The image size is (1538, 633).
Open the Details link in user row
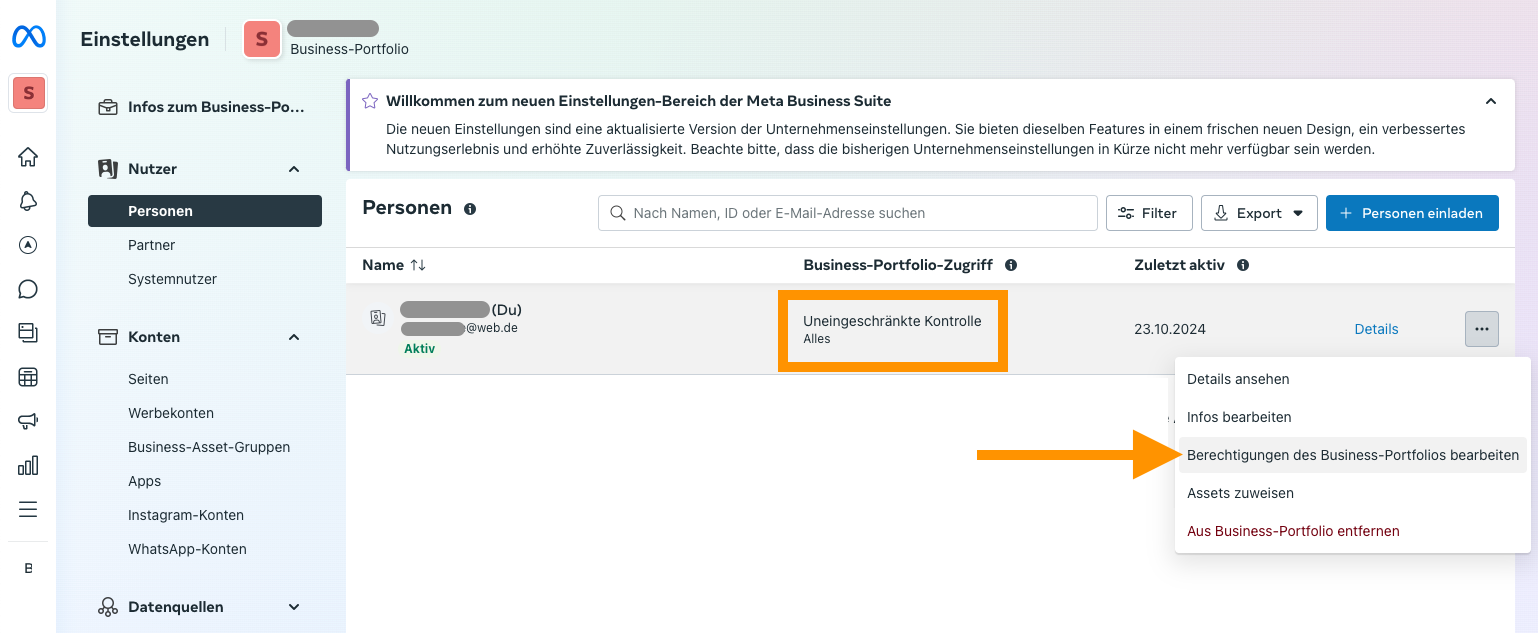tap(1376, 329)
